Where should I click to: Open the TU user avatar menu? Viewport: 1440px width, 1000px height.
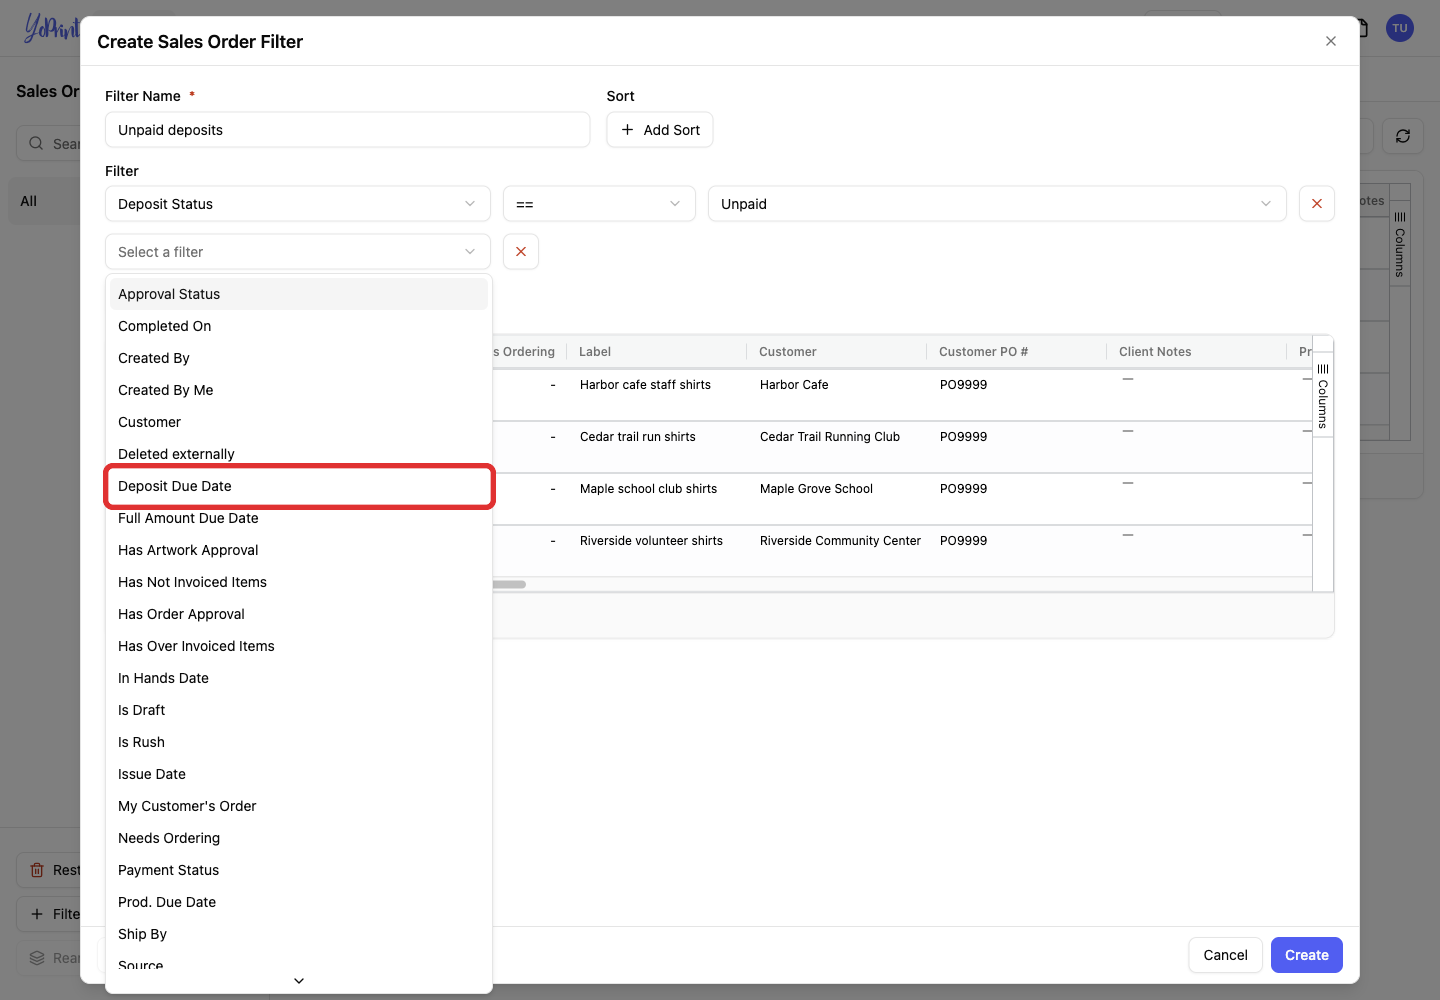click(1400, 28)
